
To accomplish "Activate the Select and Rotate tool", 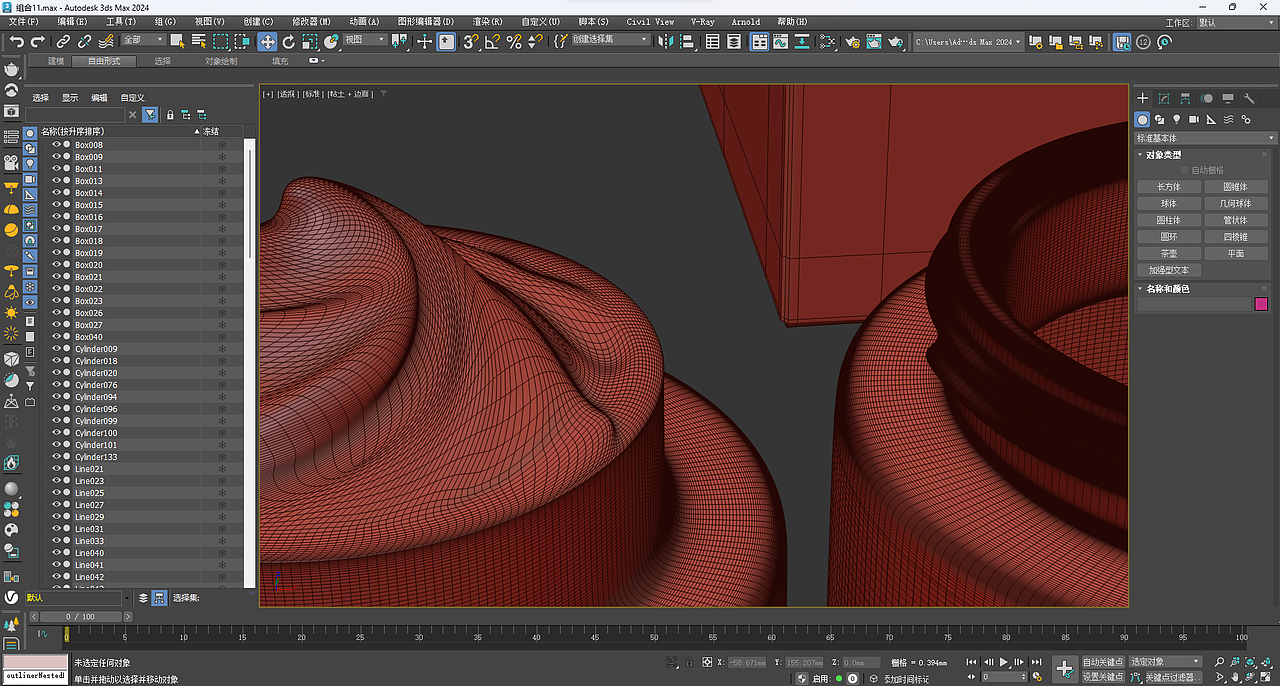I will [289, 41].
